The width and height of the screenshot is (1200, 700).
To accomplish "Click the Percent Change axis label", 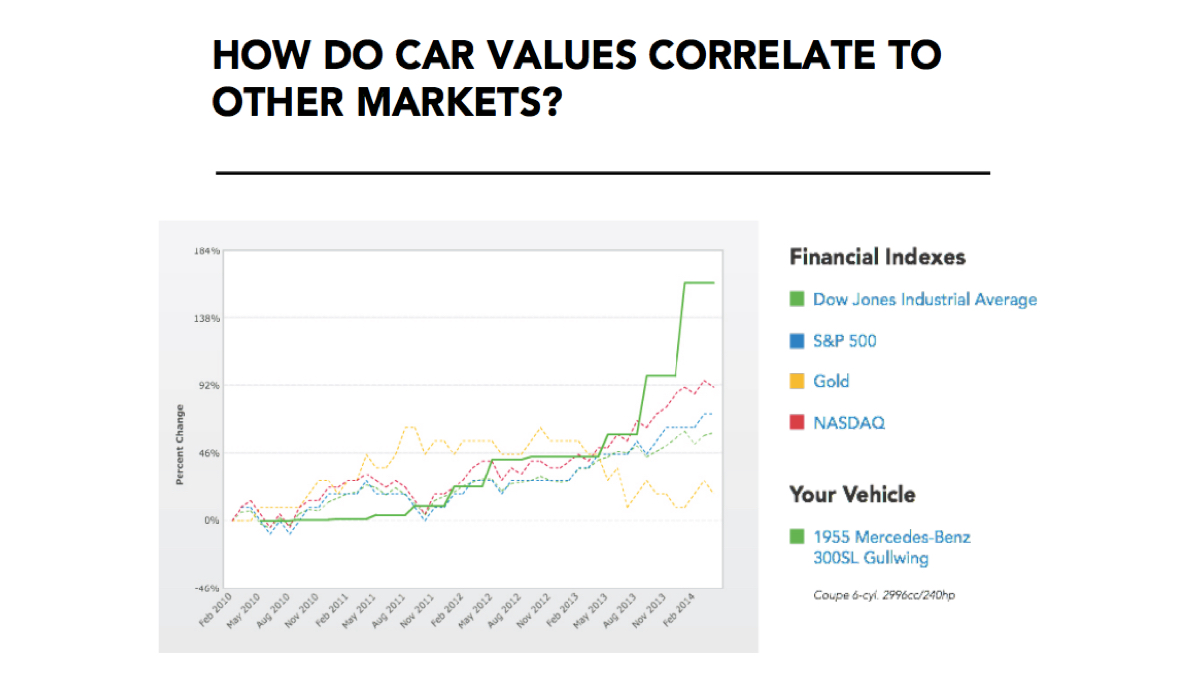I will click(x=180, y=444).
